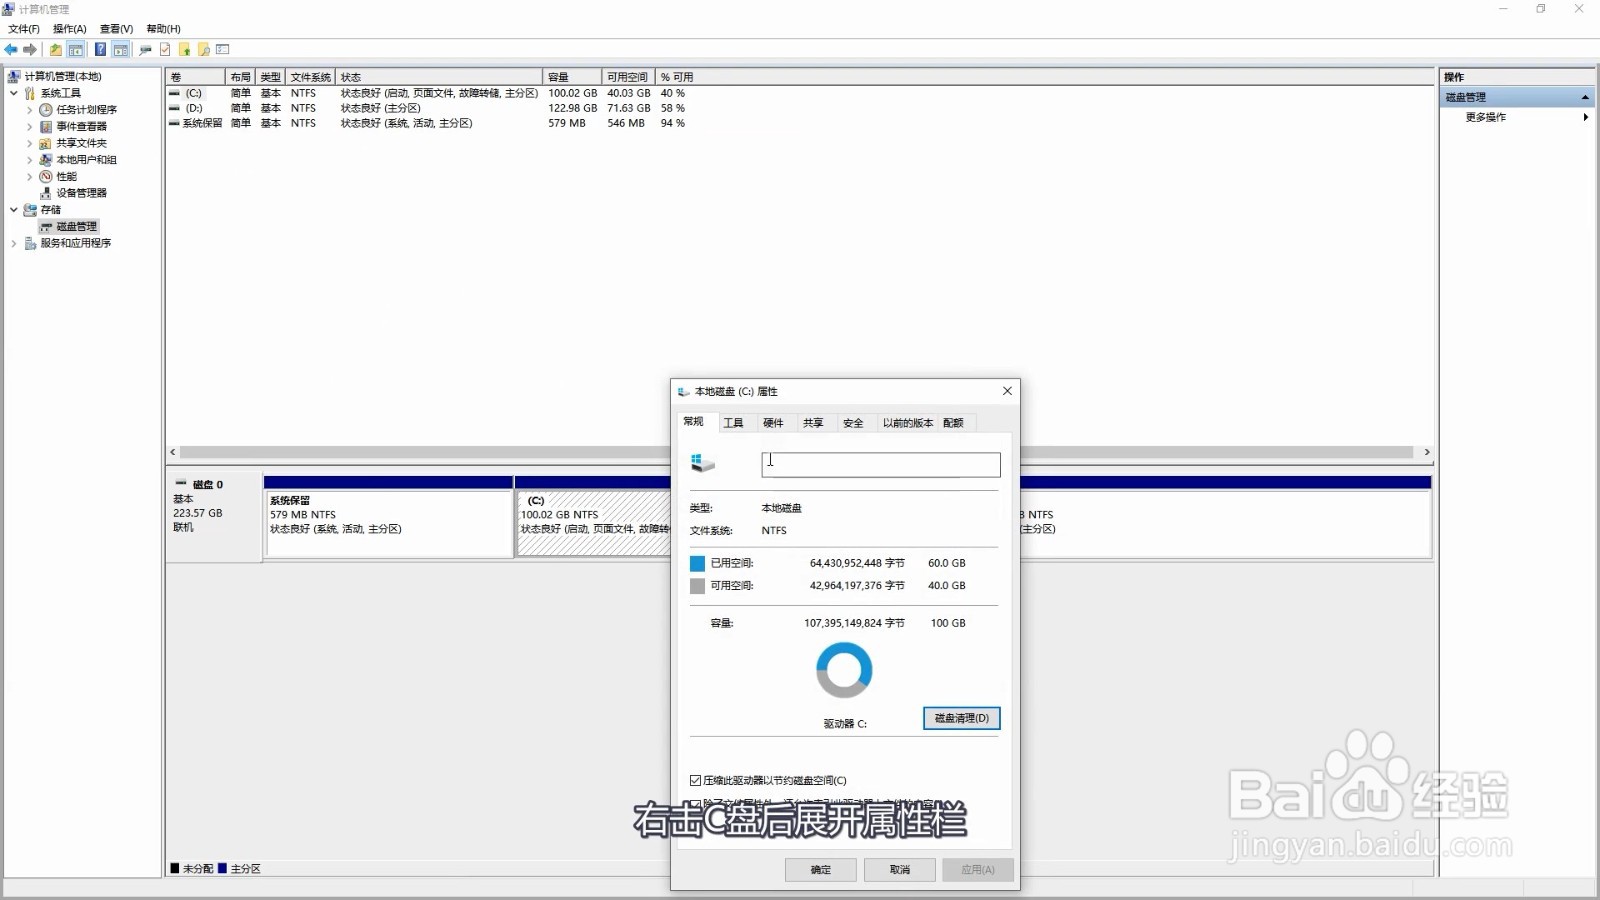
Task: Collapse the 系统工具 node
Action: coord(14,93)
